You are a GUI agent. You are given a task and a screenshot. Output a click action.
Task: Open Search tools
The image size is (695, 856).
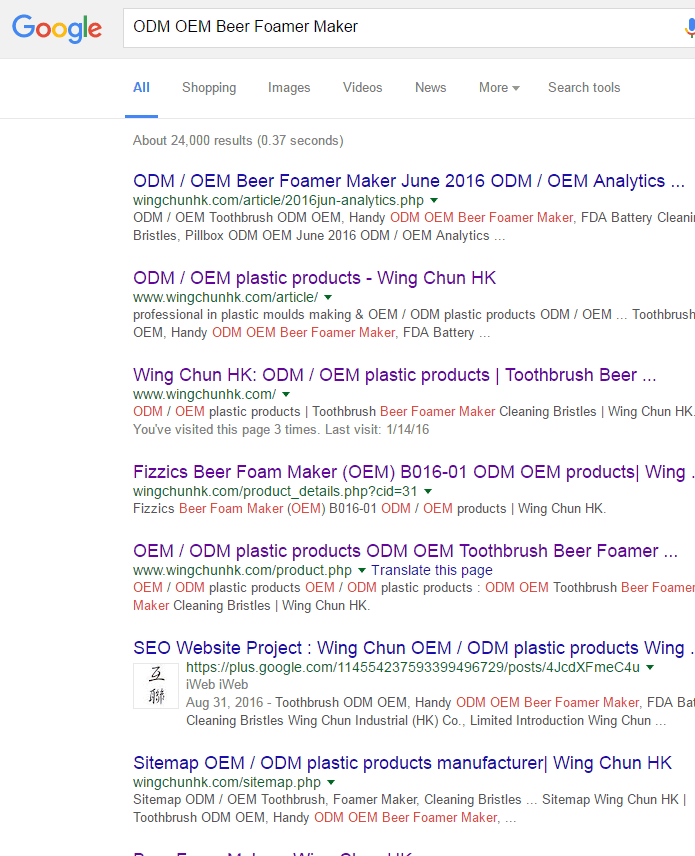(584, 88)
